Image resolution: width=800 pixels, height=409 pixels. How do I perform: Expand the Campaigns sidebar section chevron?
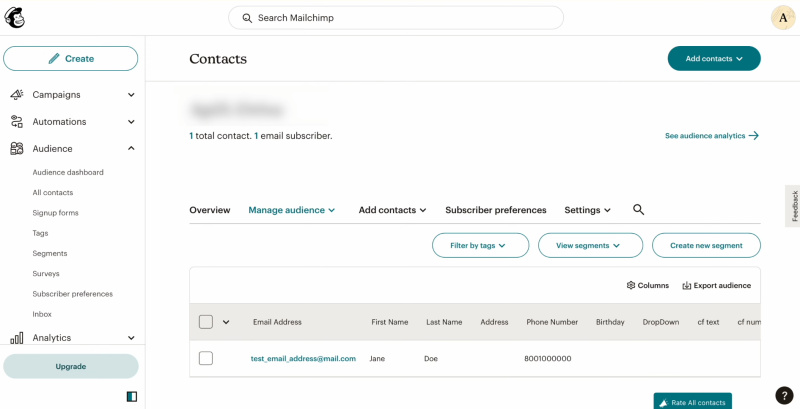(x=131, y=95)
